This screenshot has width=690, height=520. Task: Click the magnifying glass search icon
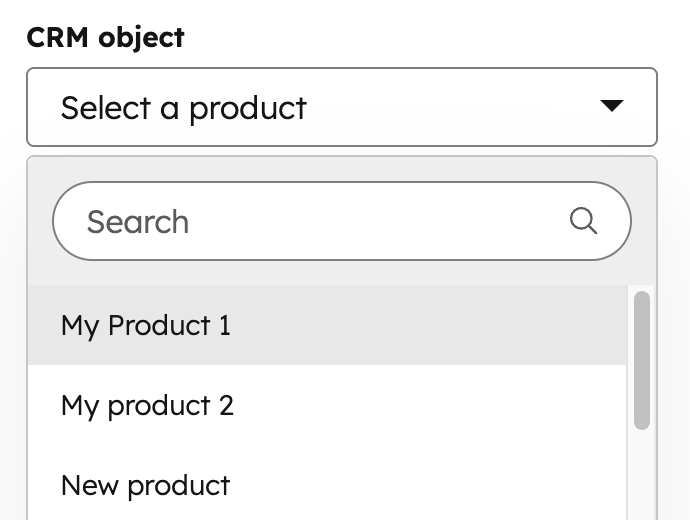pos(583,220)
